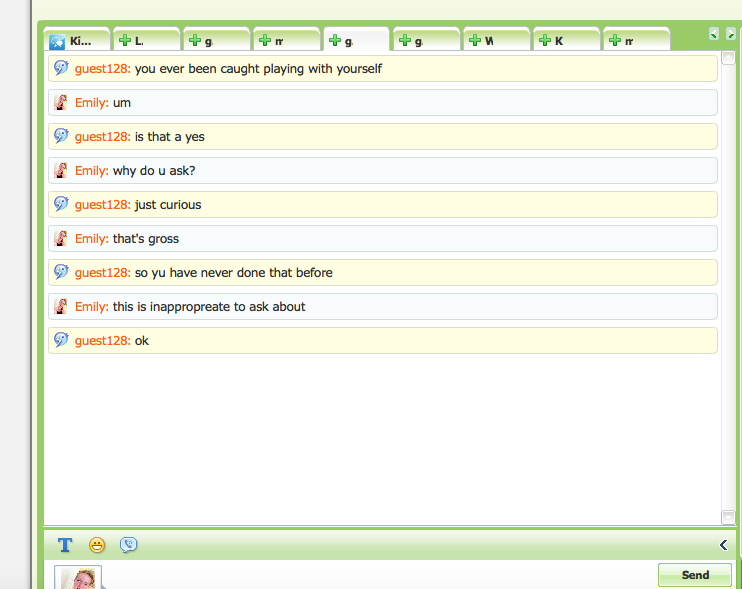
Task: Click the message 'that's gross'
Action: [146, 239]
